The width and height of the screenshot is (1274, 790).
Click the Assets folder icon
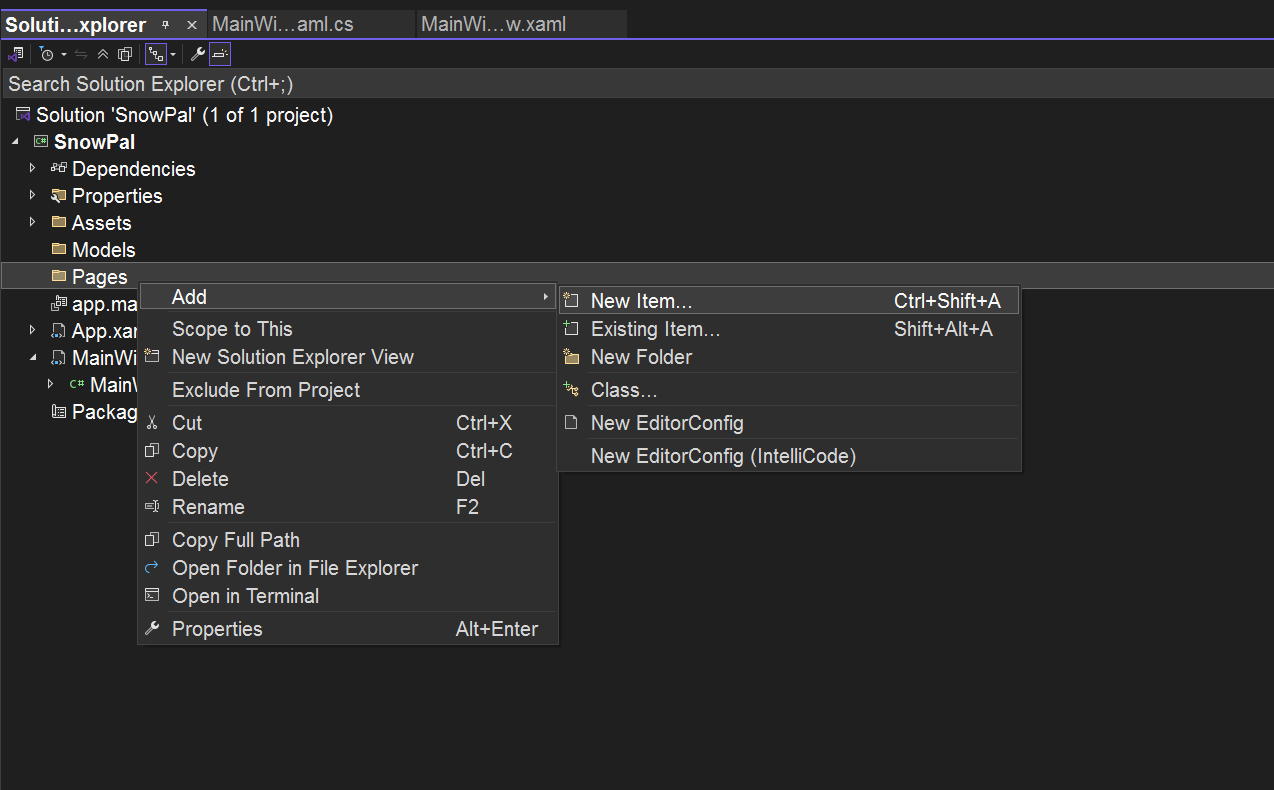pyautogui.click(x=59, y=222)
